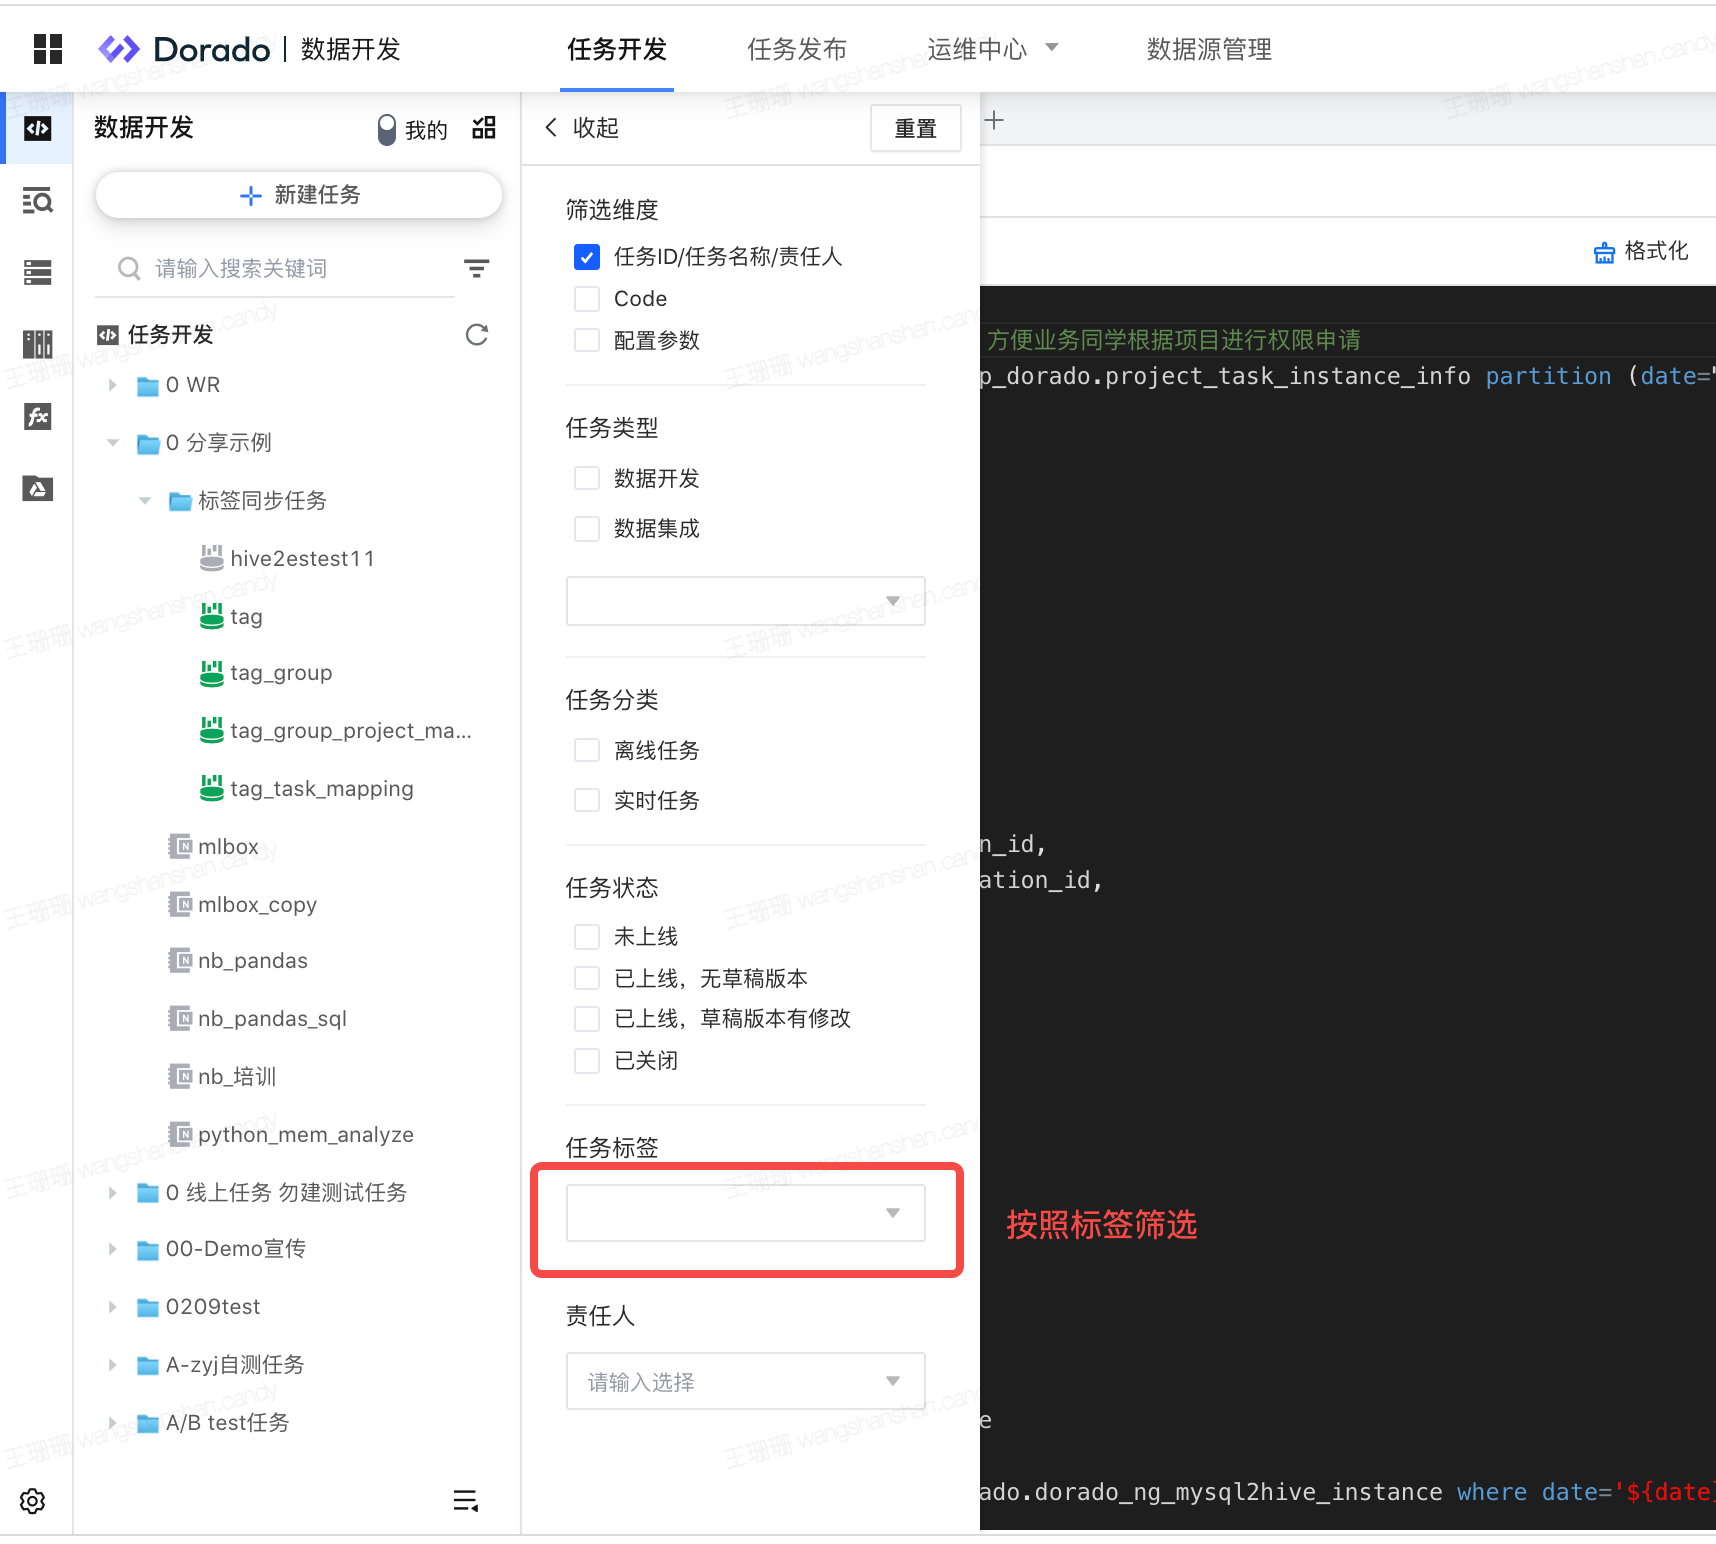Click the filter icon beside search box
1716x1544 pixels.
[x=476, y=268]
